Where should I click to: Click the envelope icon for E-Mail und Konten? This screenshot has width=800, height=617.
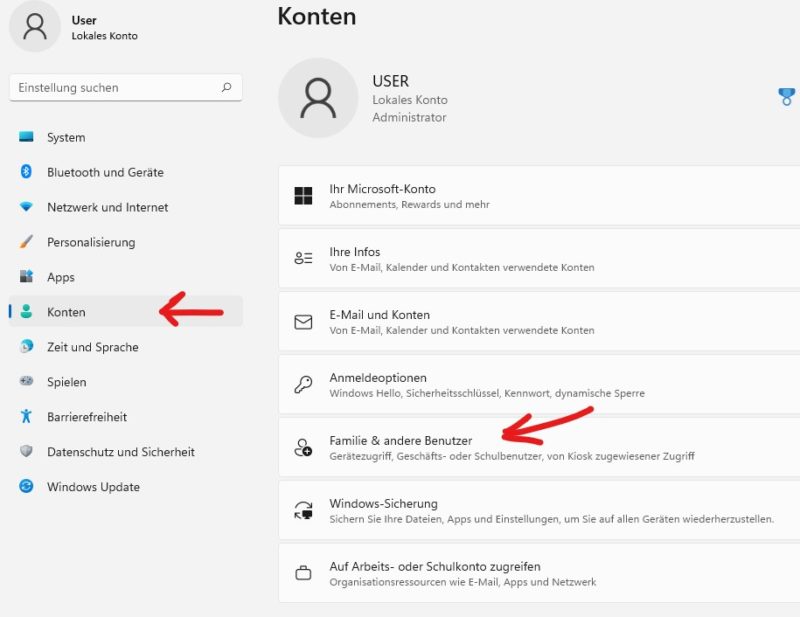click(303, 322)
